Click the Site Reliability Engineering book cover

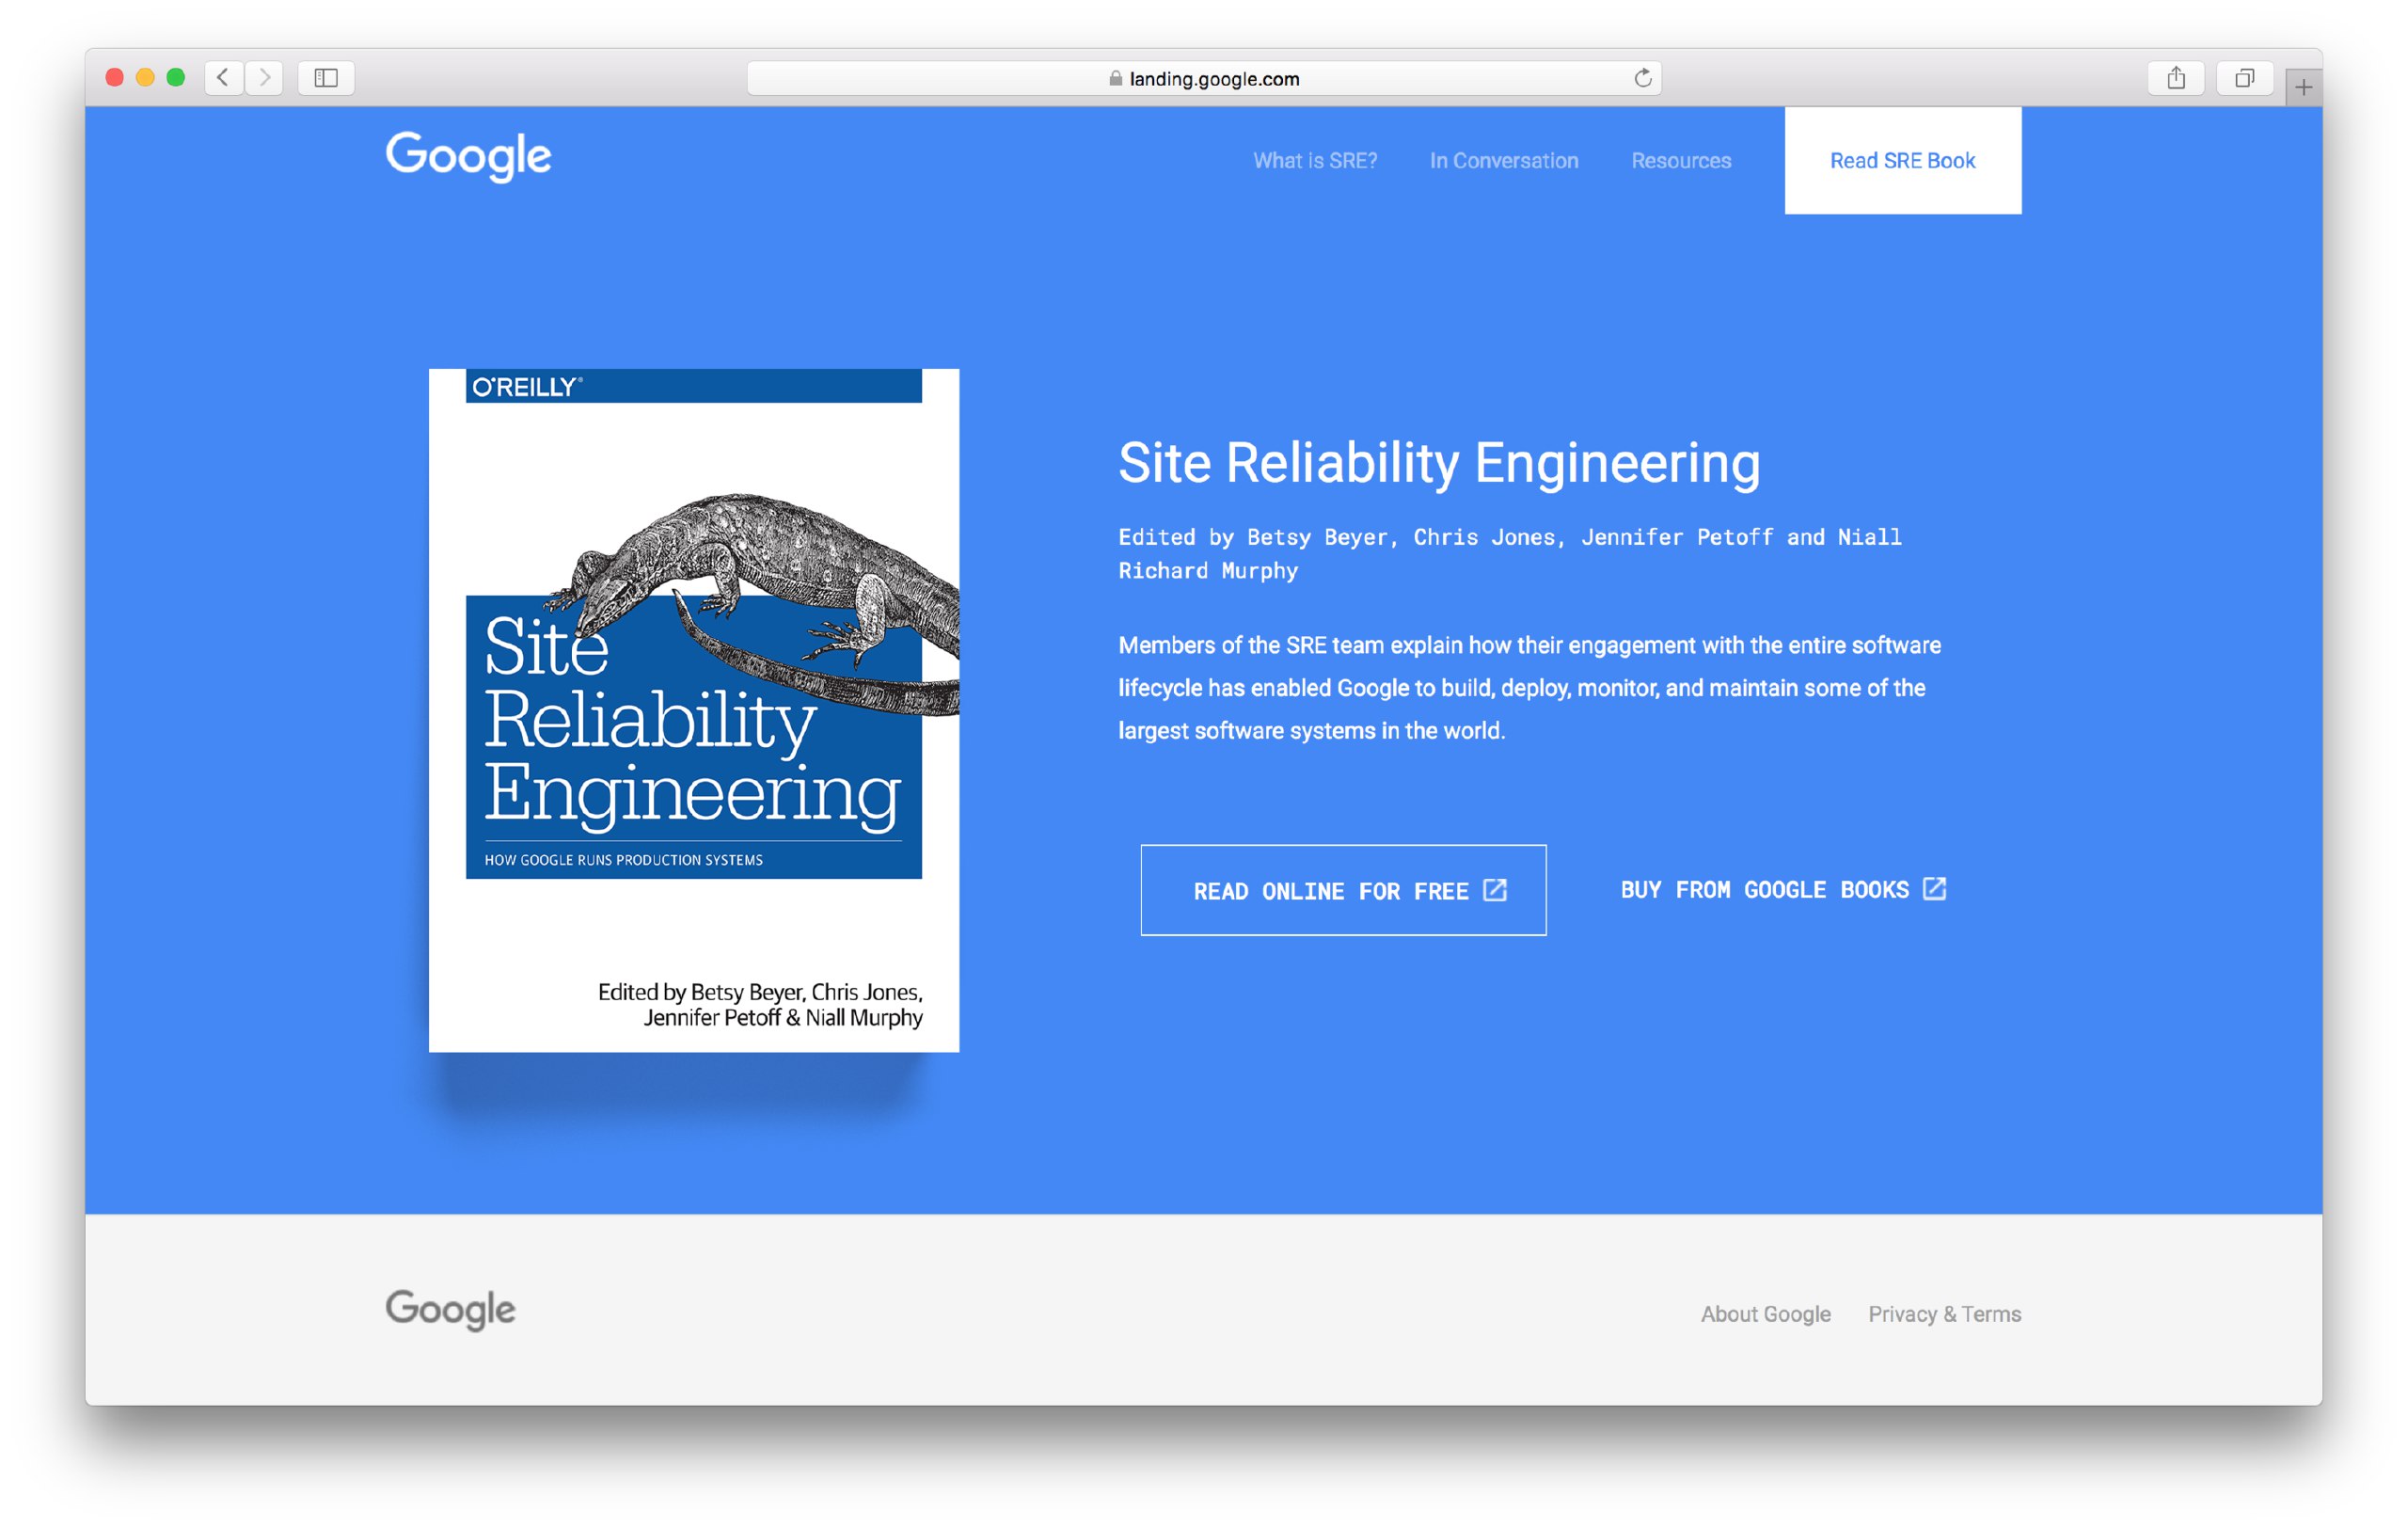pos(694,710)
